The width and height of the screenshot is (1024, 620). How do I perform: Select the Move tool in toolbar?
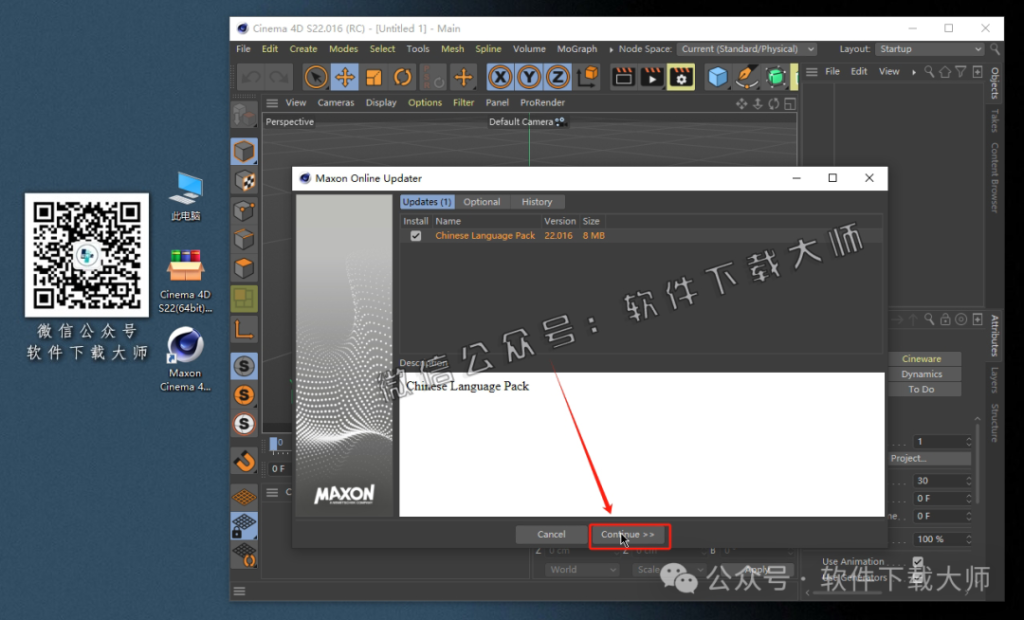[344, 77]
